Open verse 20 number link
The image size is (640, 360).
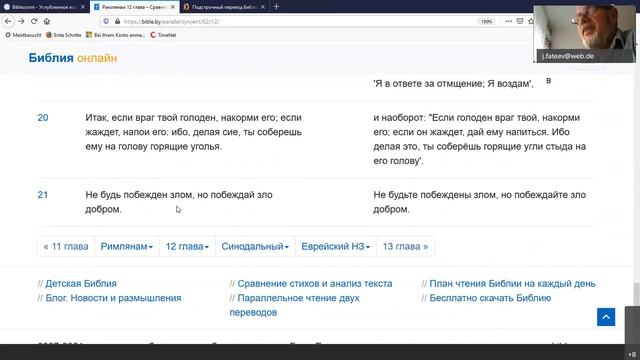coord(43,118)
